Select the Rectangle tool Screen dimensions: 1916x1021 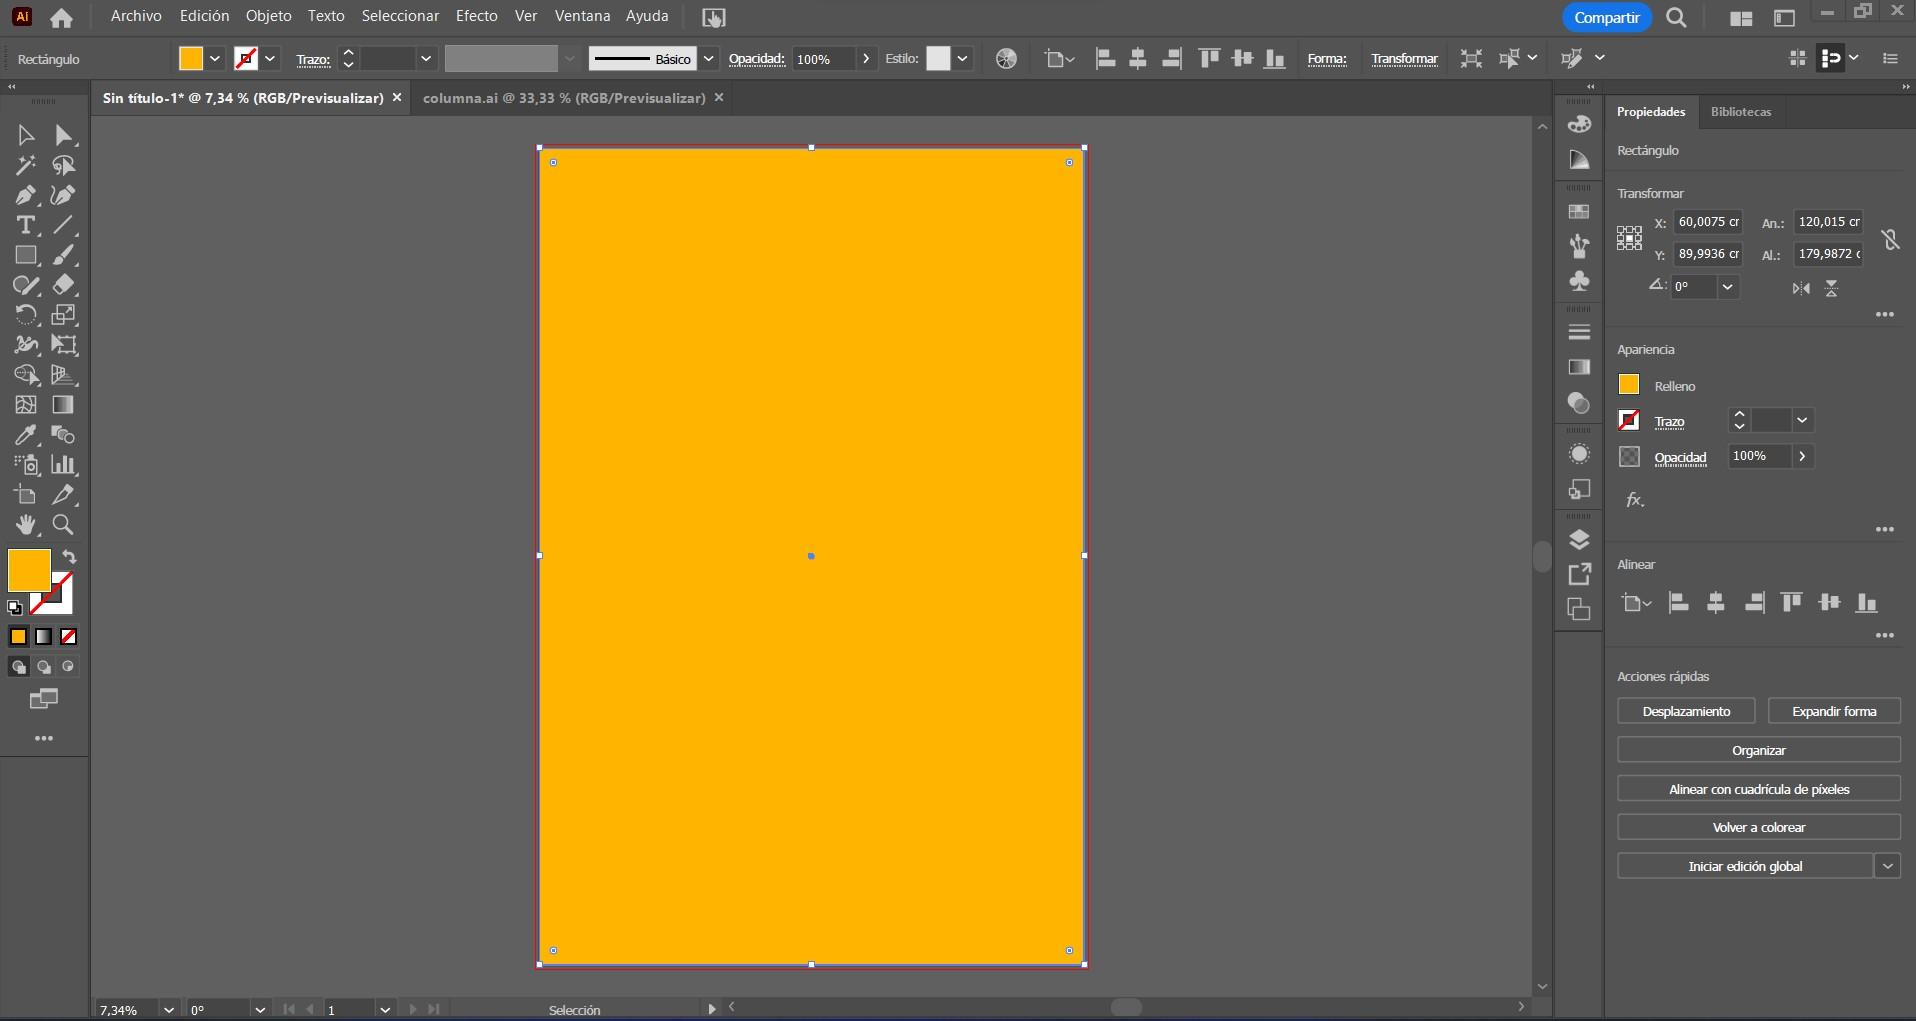(26, 255)
